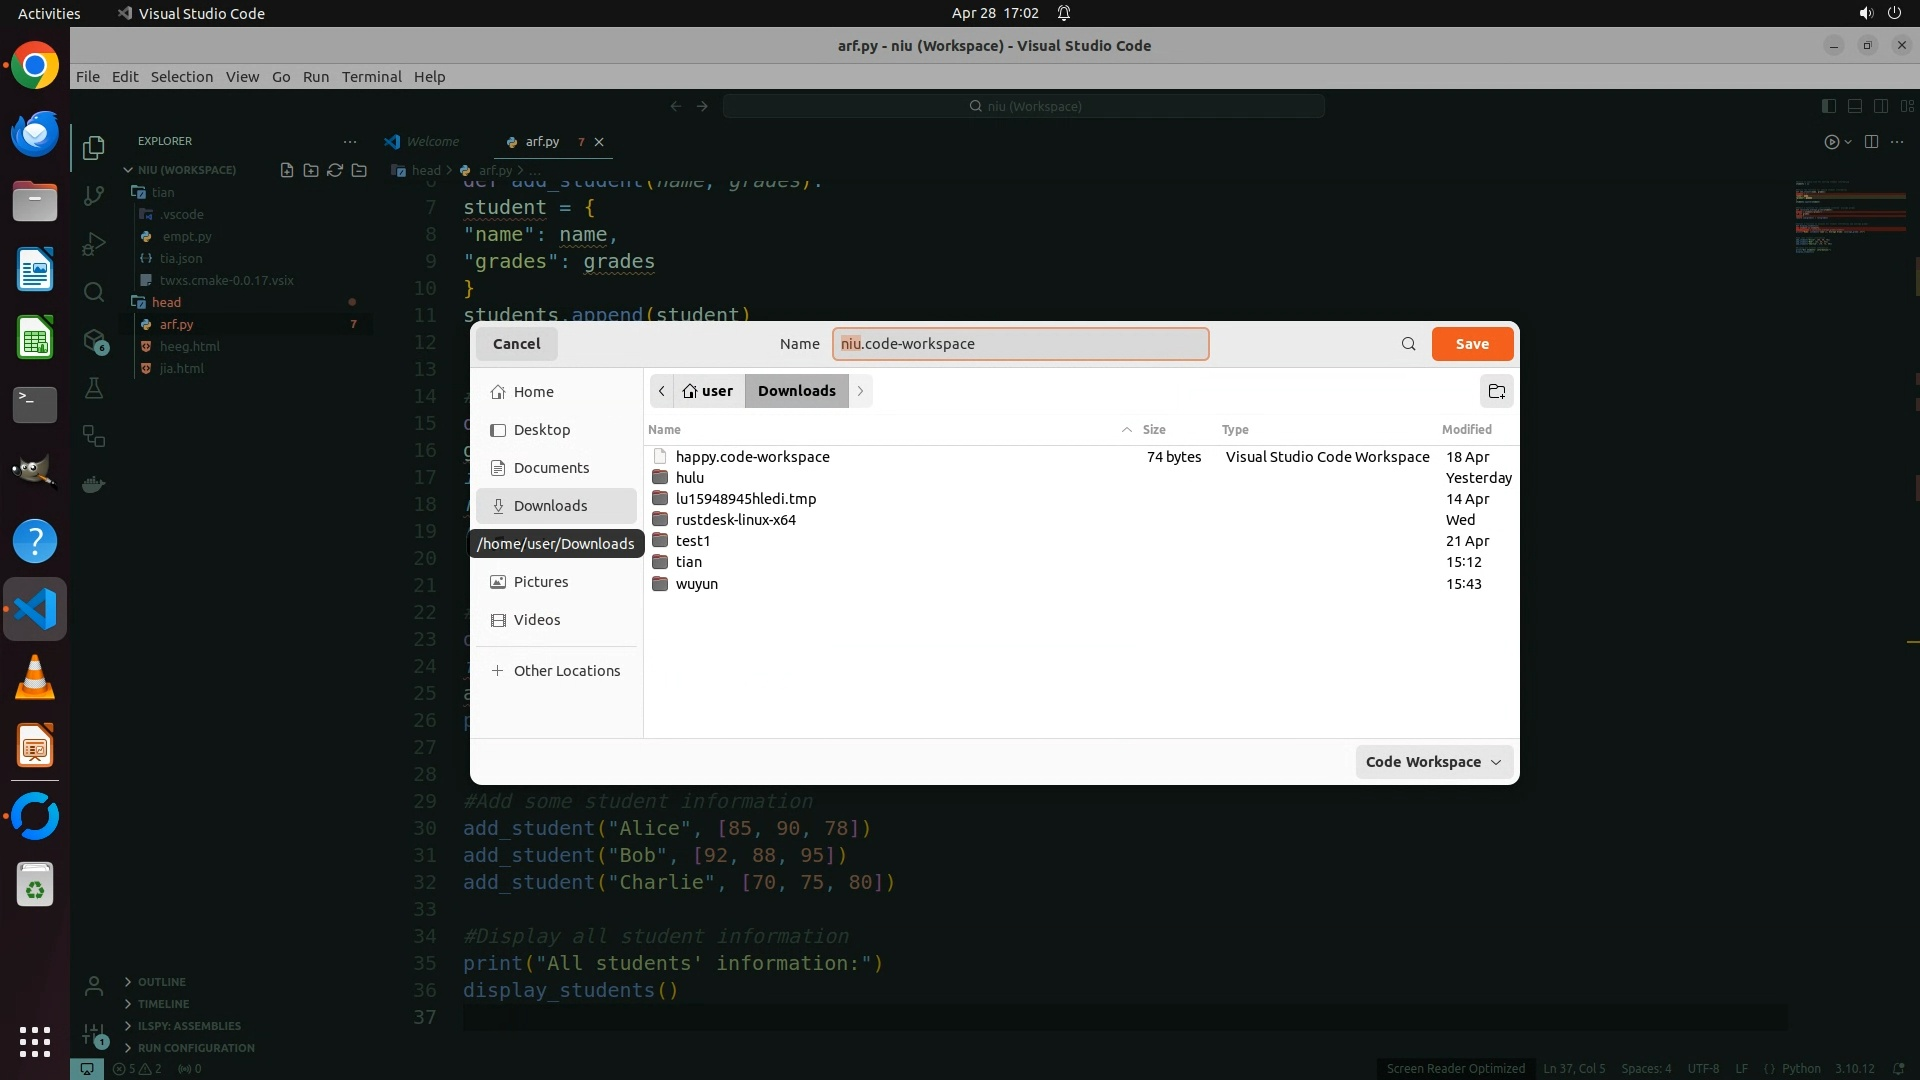
Task: Select the happy.code-workspace file
Action: [752, 457]
